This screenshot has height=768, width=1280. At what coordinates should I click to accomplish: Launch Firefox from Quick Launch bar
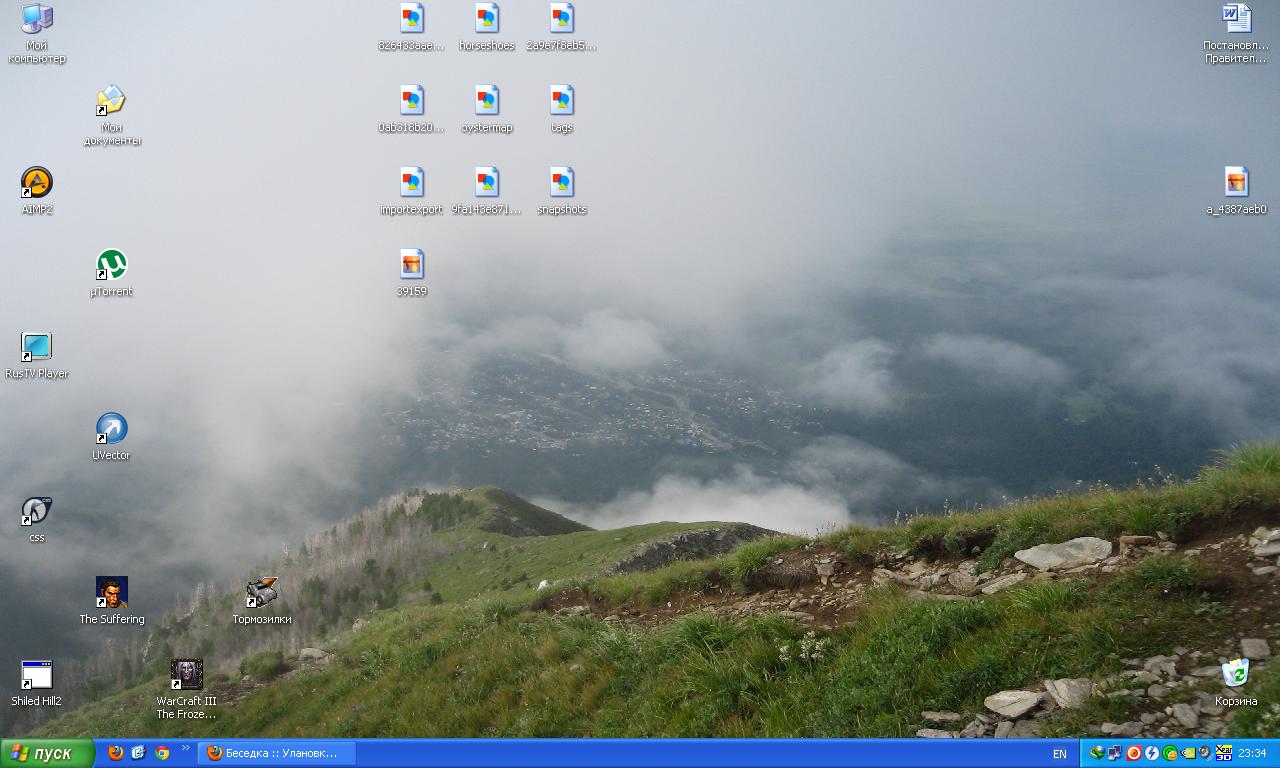pyautogui.click(x=116, y=753)
